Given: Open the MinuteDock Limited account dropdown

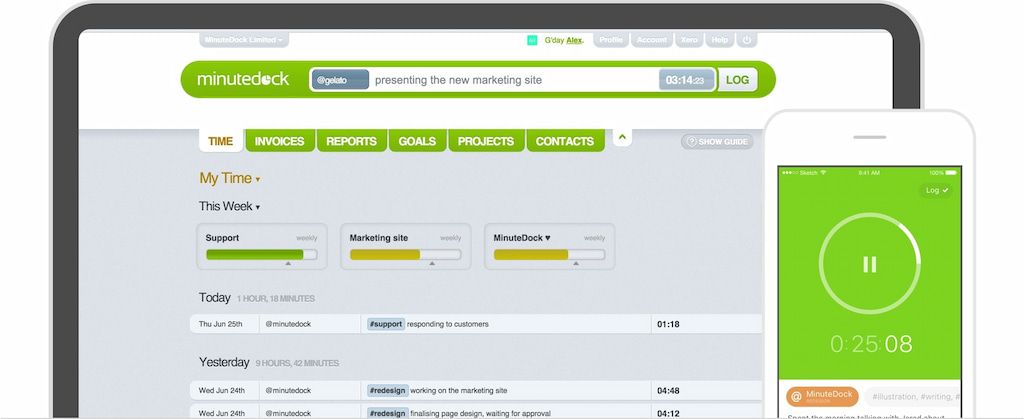Looking at the screenshot, I should click(x=244, y=40).
